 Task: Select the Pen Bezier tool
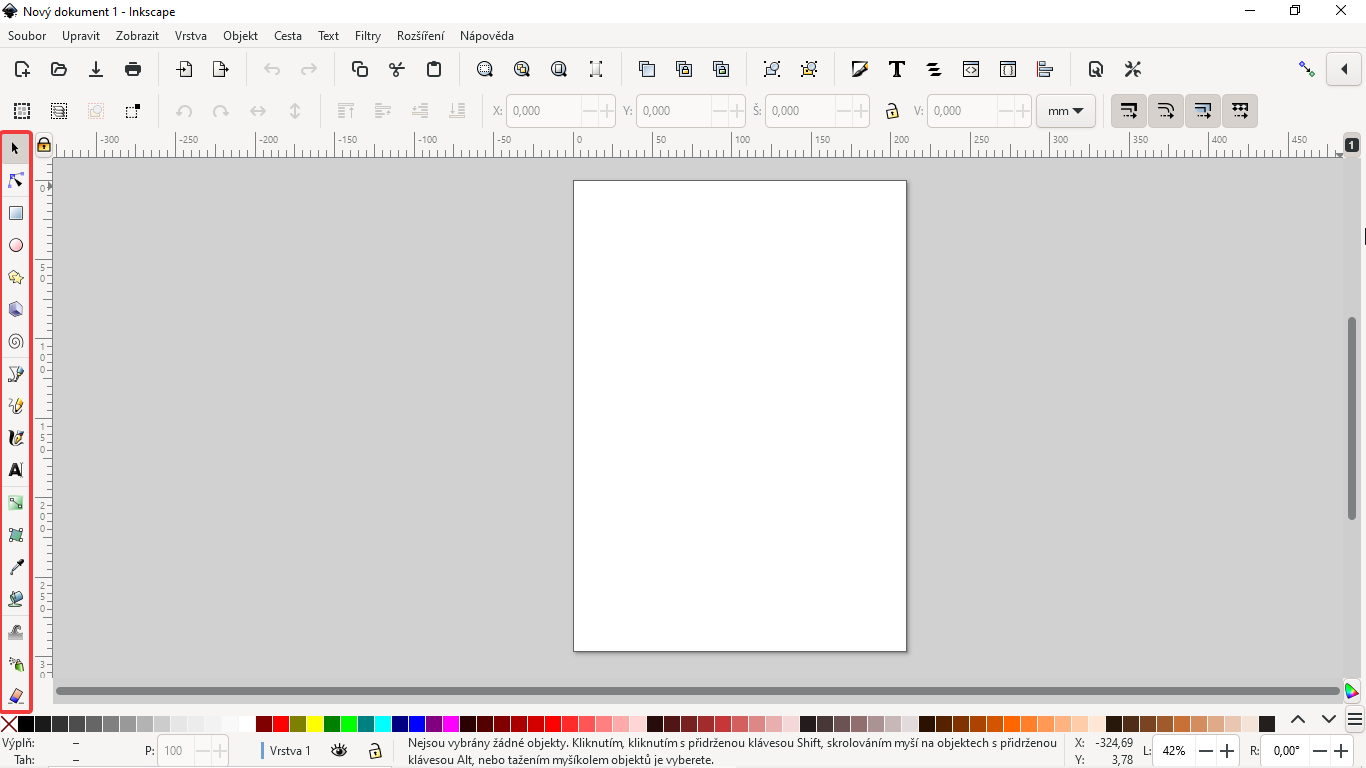pyautogui.click(x=16, y=374)
